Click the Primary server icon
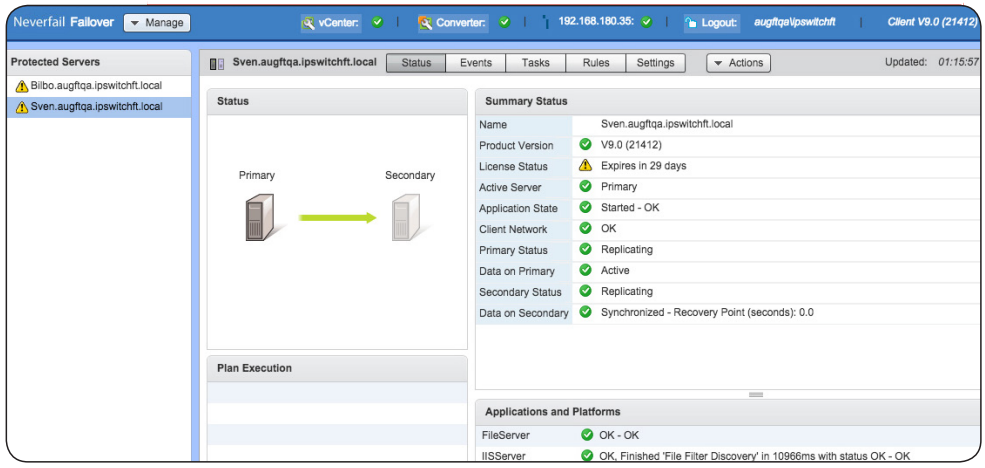The image size is (985, 468). coord(259,218)
